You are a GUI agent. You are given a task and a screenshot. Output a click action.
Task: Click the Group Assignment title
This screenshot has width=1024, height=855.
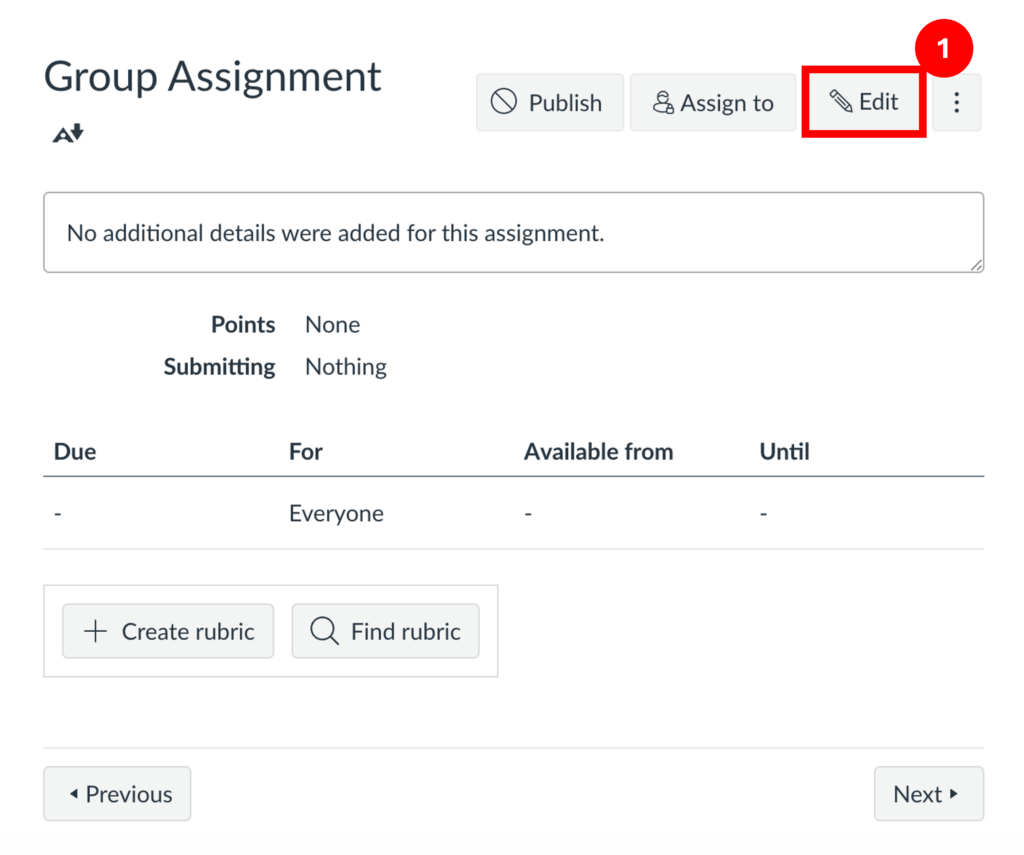point(212,77)
